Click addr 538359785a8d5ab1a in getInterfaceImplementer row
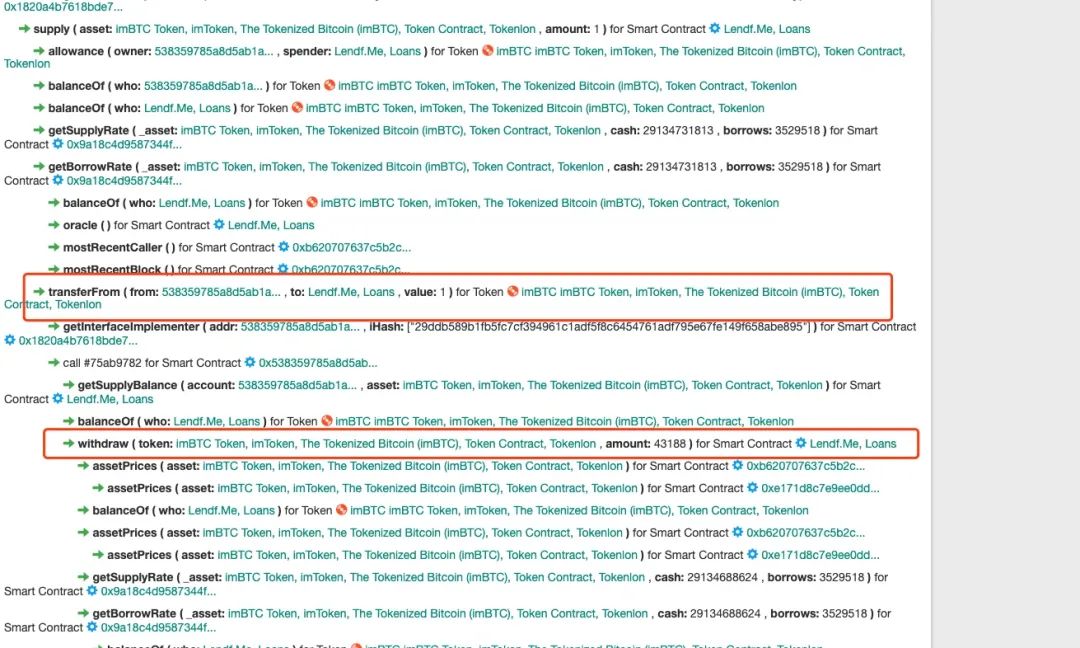 pos(300,326)
